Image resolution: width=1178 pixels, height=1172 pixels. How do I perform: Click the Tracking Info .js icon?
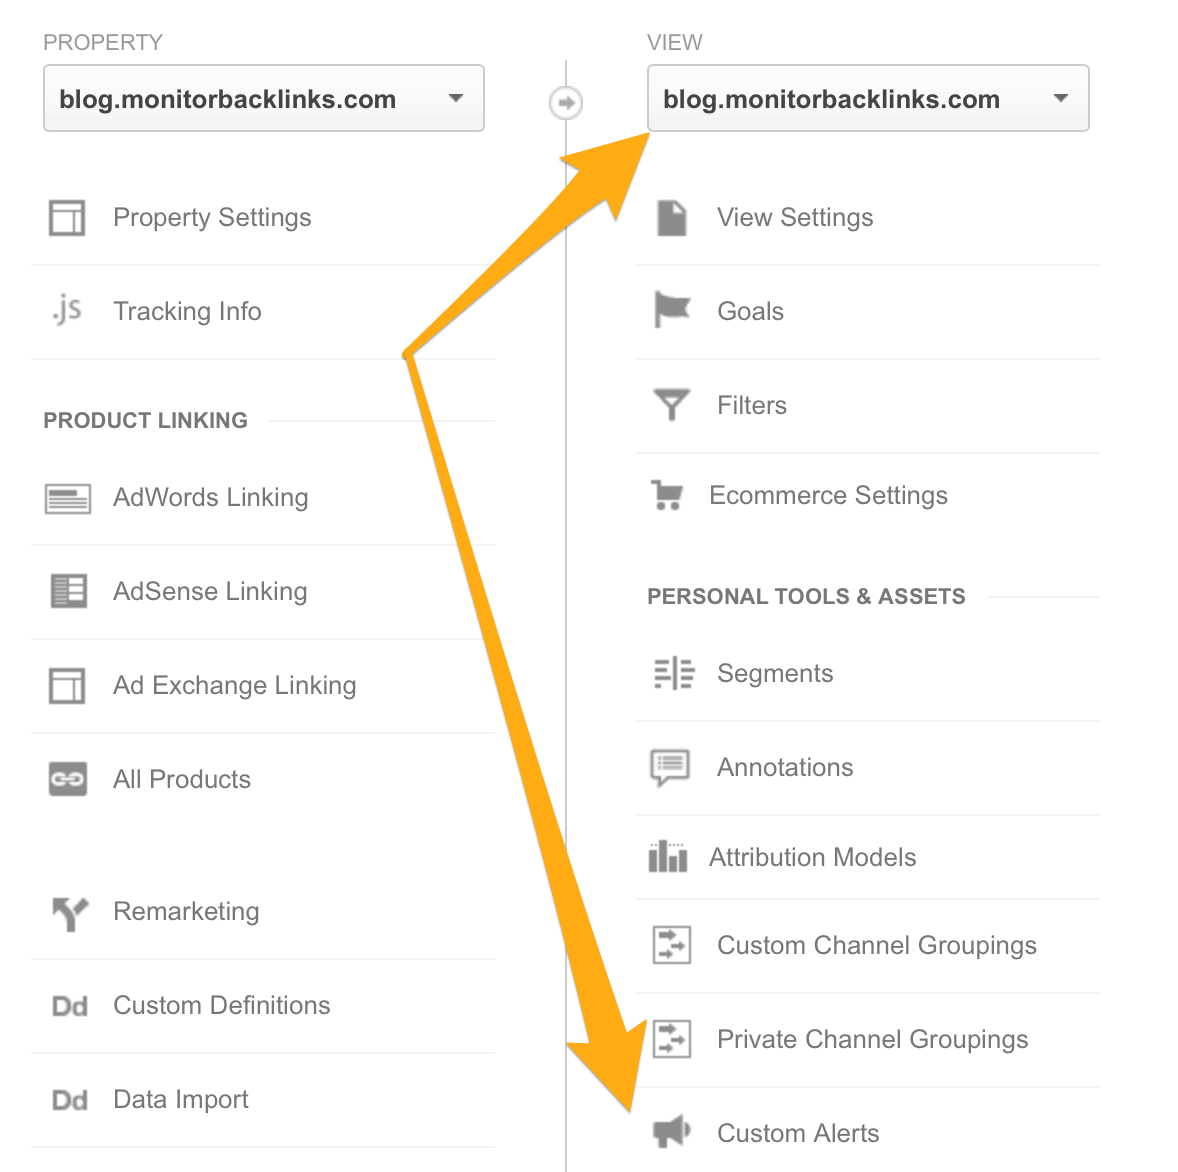pyautogui.click(x=67, y=310)
